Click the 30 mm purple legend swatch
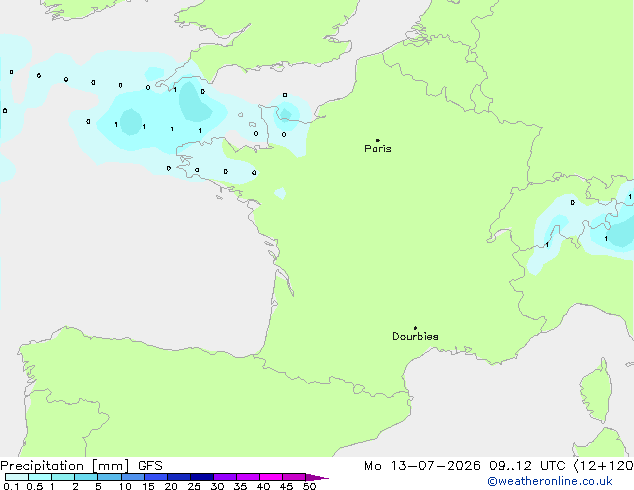Screen dimensions: 634x490 point(224,477)
